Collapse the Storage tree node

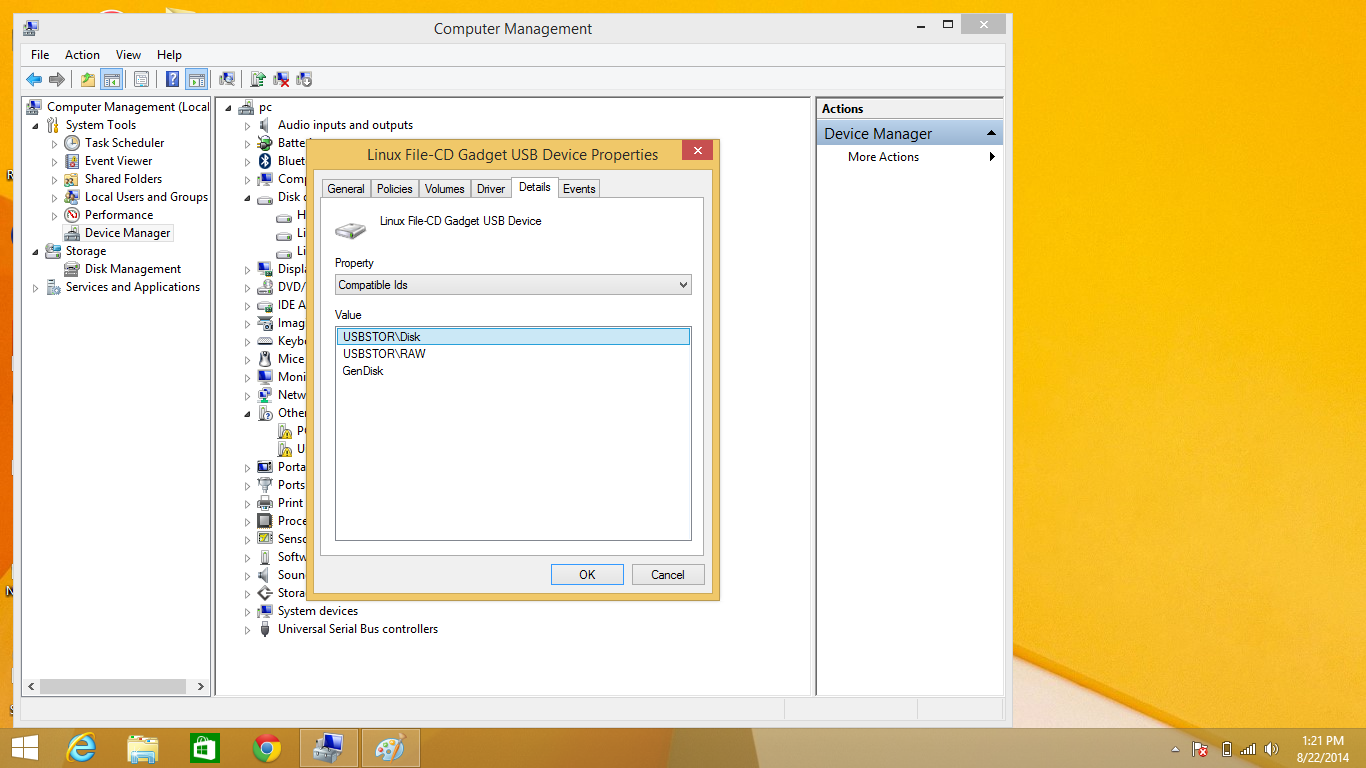coord(37,252)
